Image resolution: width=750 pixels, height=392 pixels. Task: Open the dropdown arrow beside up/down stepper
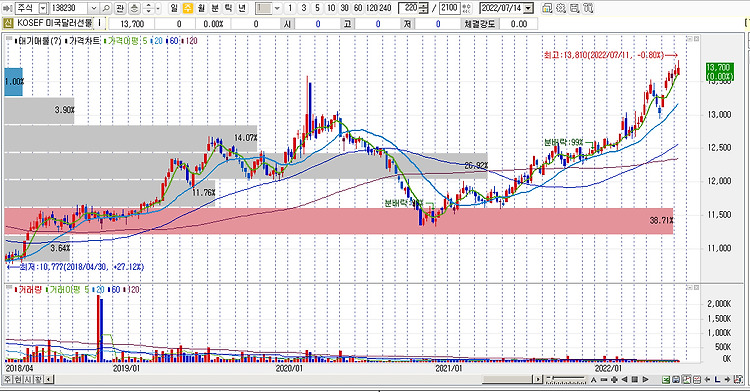(158, 8)
